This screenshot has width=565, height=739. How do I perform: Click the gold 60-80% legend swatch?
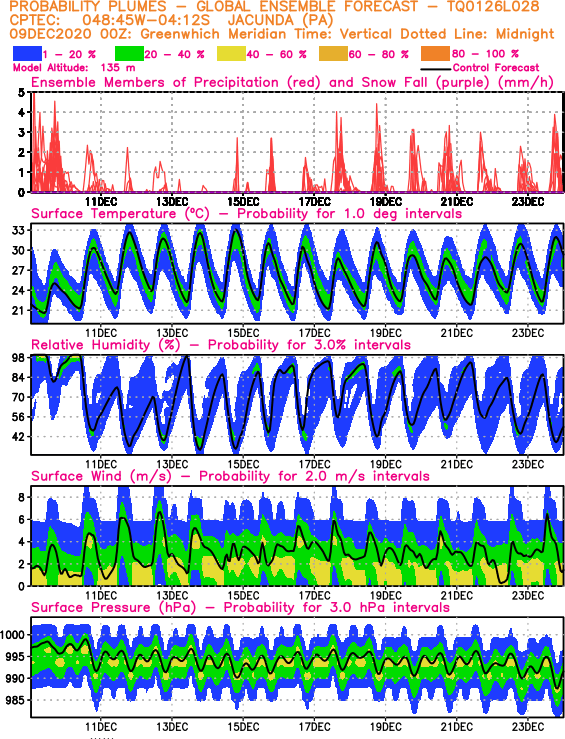click(334, 54)
